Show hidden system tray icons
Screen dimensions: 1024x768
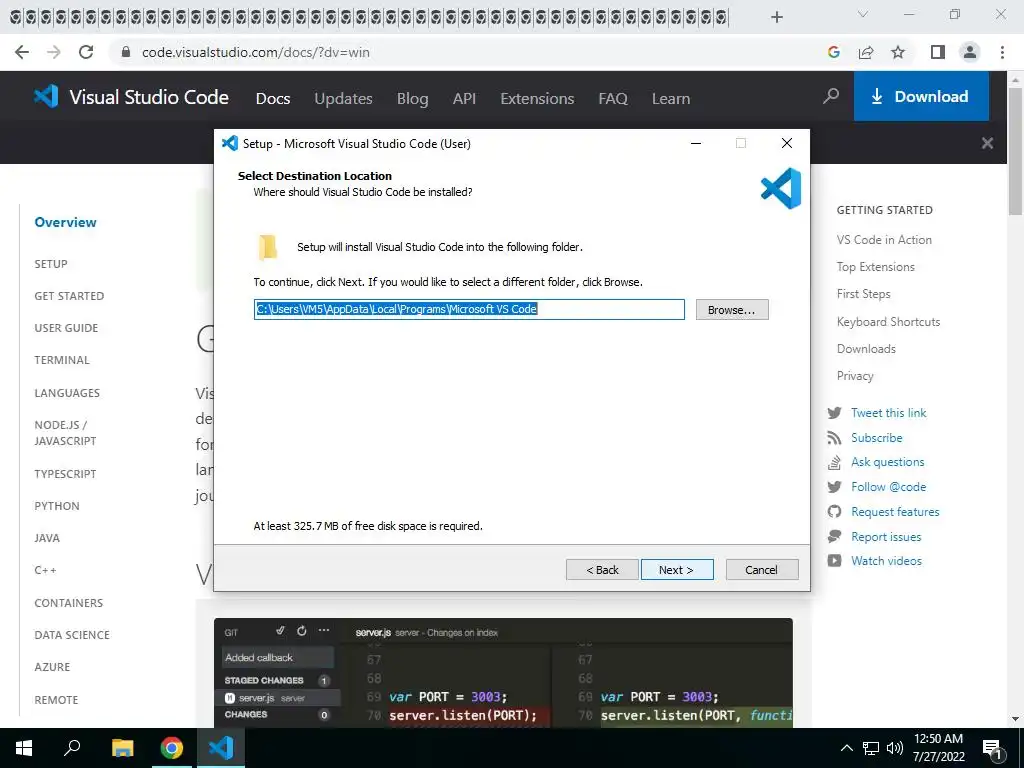[846, 748]
